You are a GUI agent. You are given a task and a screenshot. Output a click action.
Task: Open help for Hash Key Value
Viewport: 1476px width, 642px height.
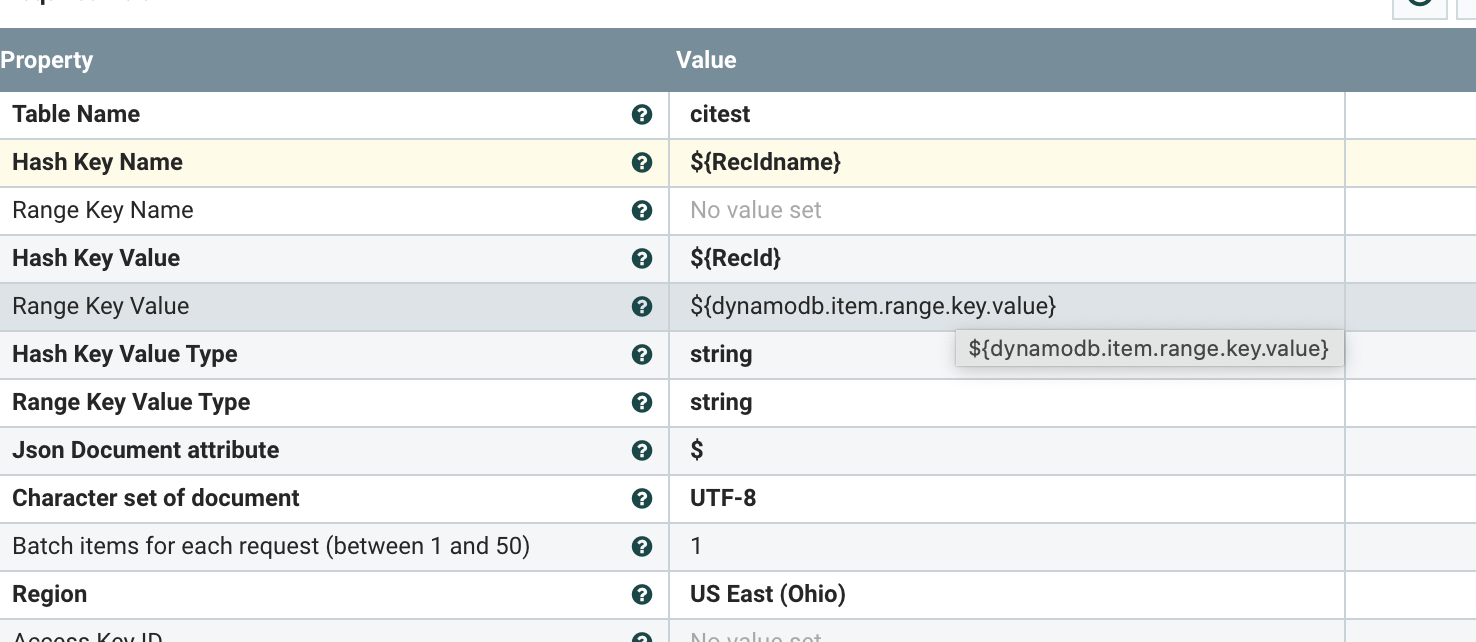coord(643,258)
